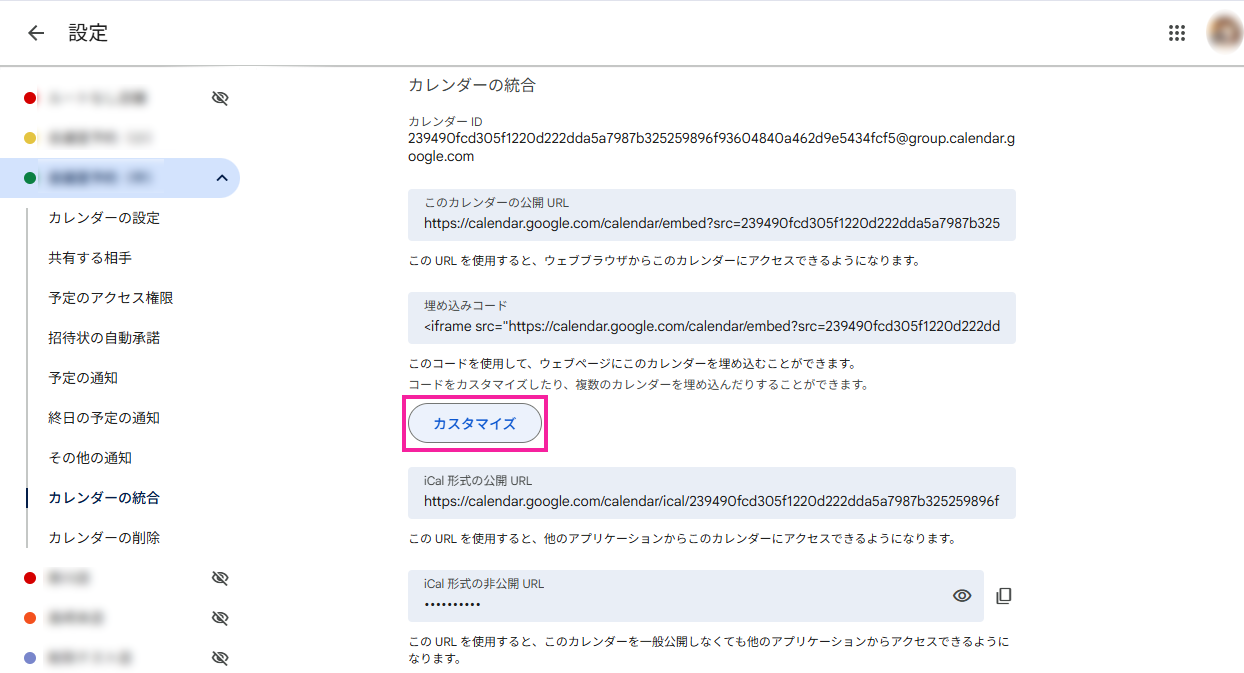Viewport: 1244px width, 673px height.
Task: Go to カレンダーの削除 section
Action: tap(104, 538)
